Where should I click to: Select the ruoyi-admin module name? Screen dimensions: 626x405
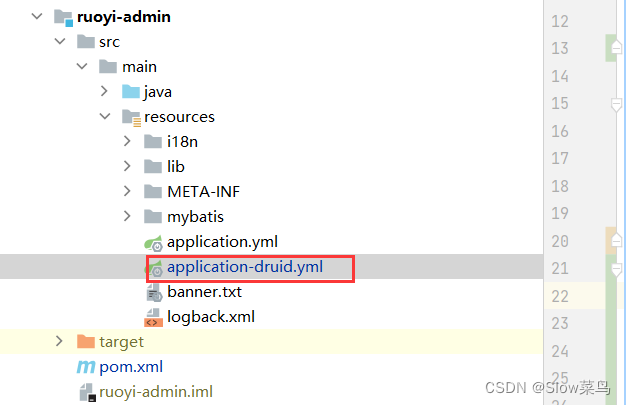[x=124, y=17]
